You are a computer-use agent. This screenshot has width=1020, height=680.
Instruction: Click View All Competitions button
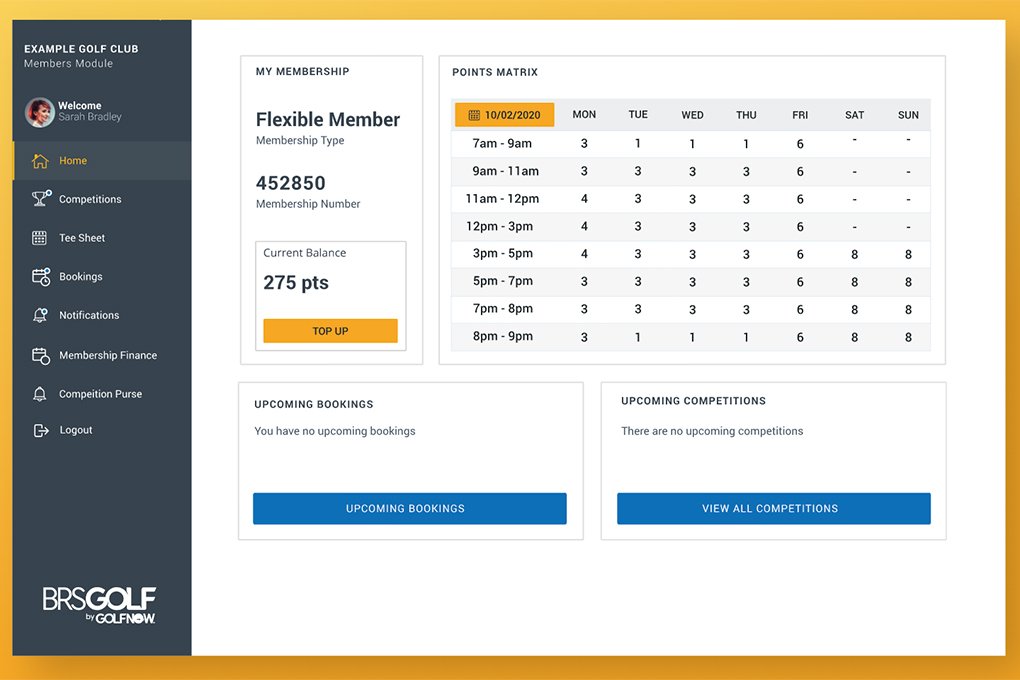pos(773,508)
